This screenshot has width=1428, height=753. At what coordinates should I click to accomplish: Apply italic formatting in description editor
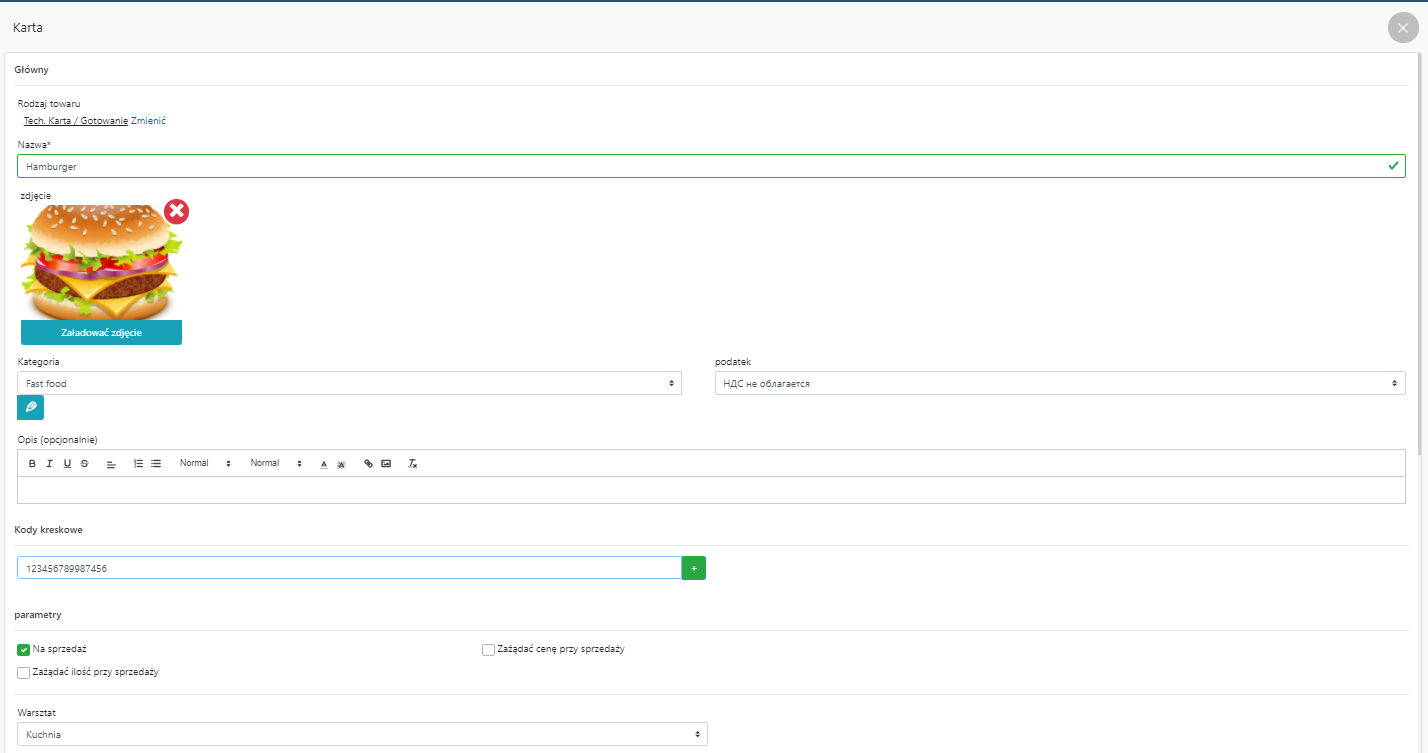pyautogui.click(x=49, y=464)
